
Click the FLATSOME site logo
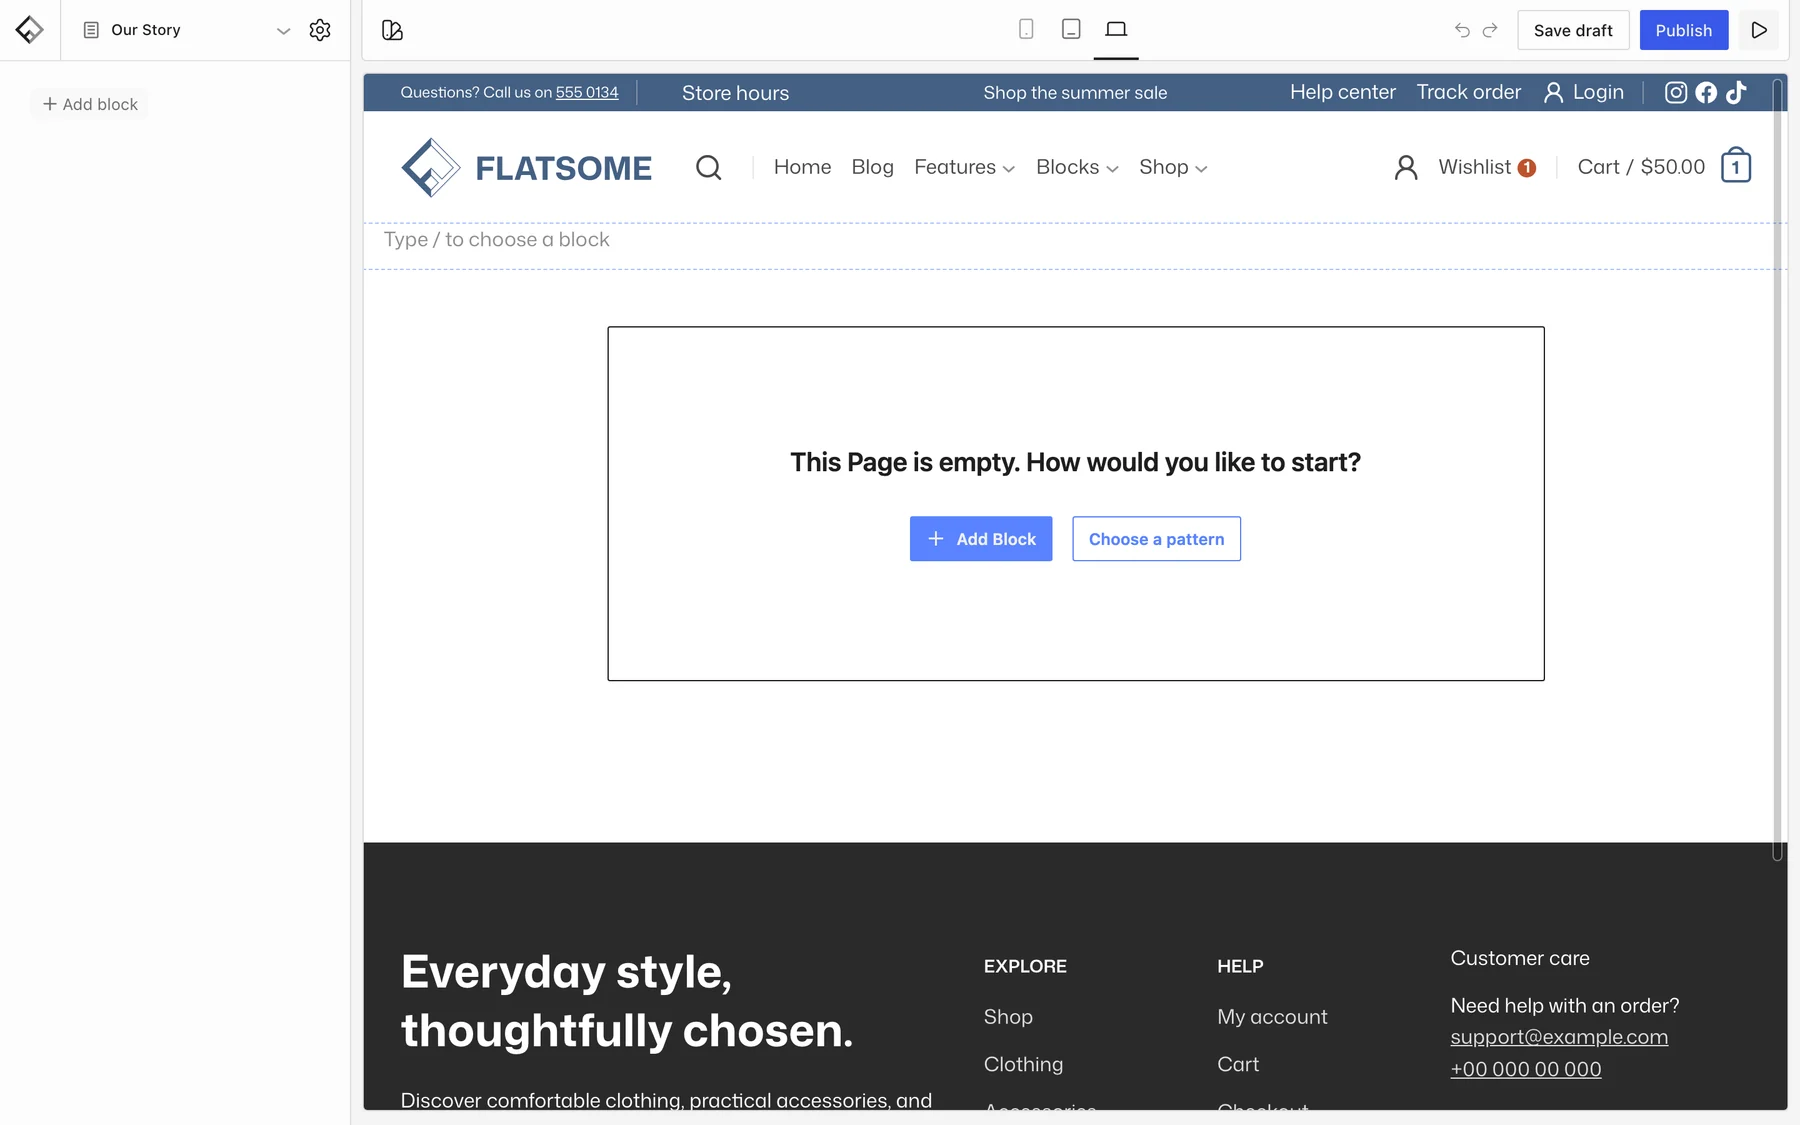point(526,167)
